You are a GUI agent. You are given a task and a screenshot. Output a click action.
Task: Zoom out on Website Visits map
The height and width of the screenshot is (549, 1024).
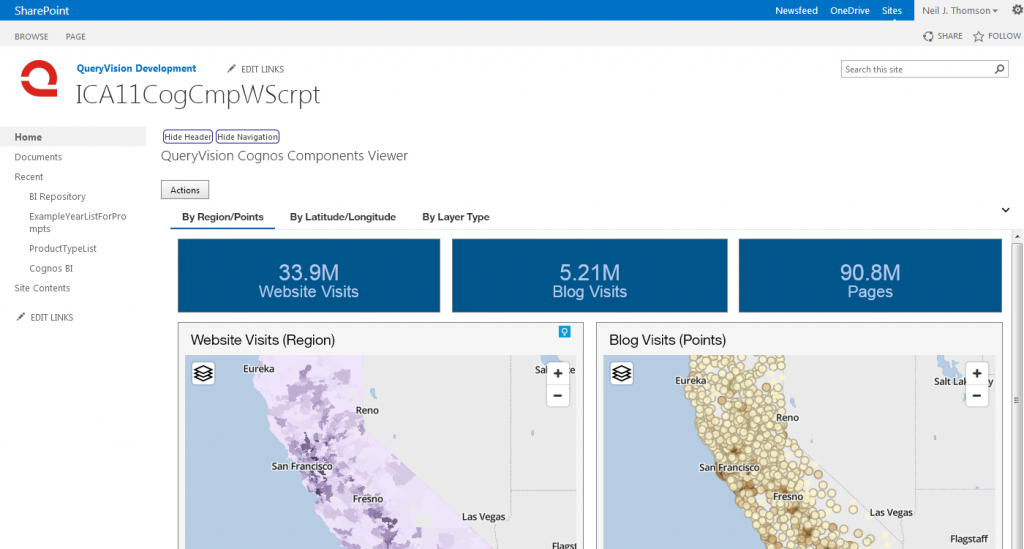[558, 396]
